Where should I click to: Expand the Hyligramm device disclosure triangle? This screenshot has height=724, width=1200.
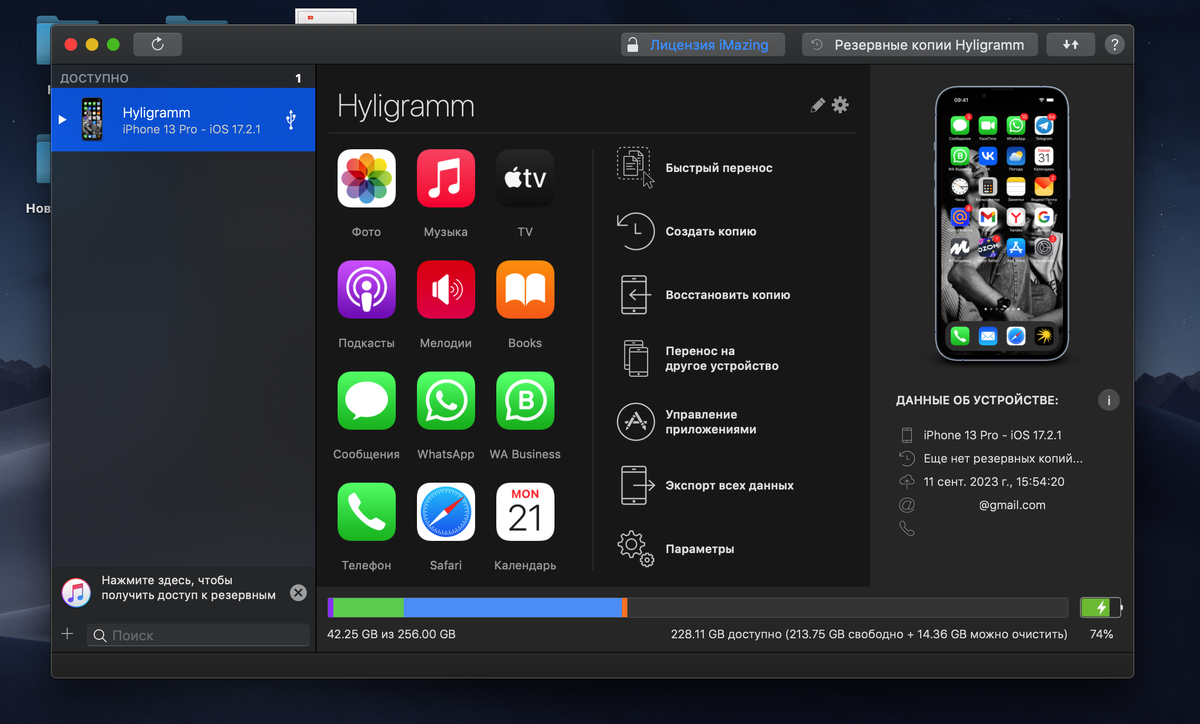point(62,120)
